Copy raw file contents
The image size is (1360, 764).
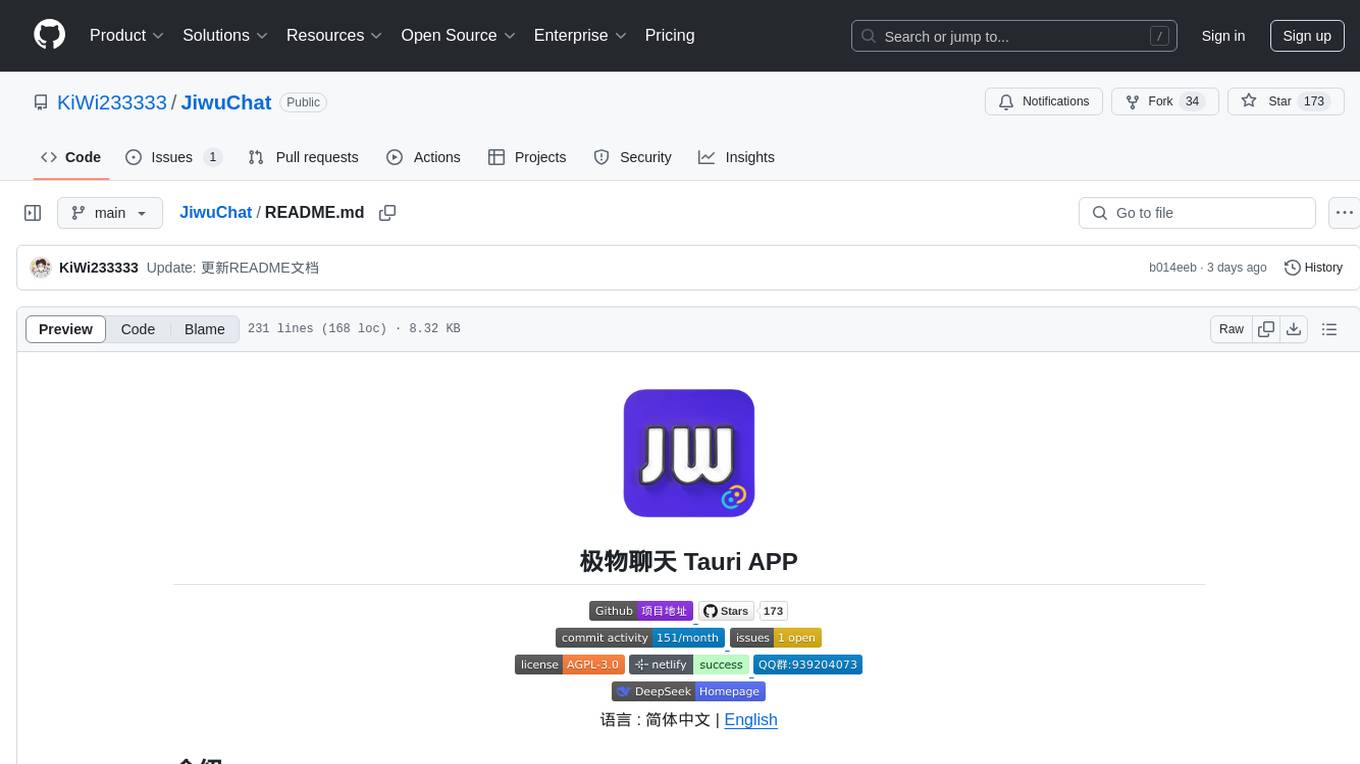point(1266,329)
